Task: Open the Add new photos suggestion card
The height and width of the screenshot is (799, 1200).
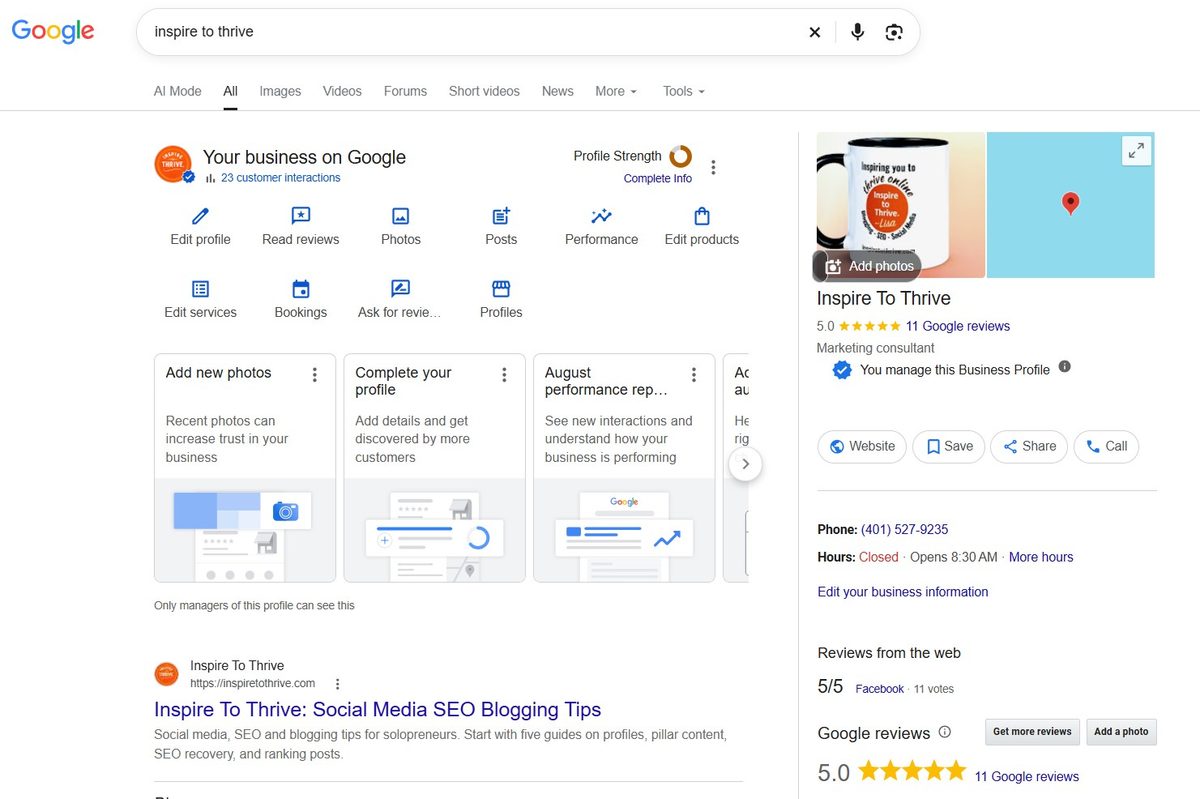Action: [x=245, y=467]
